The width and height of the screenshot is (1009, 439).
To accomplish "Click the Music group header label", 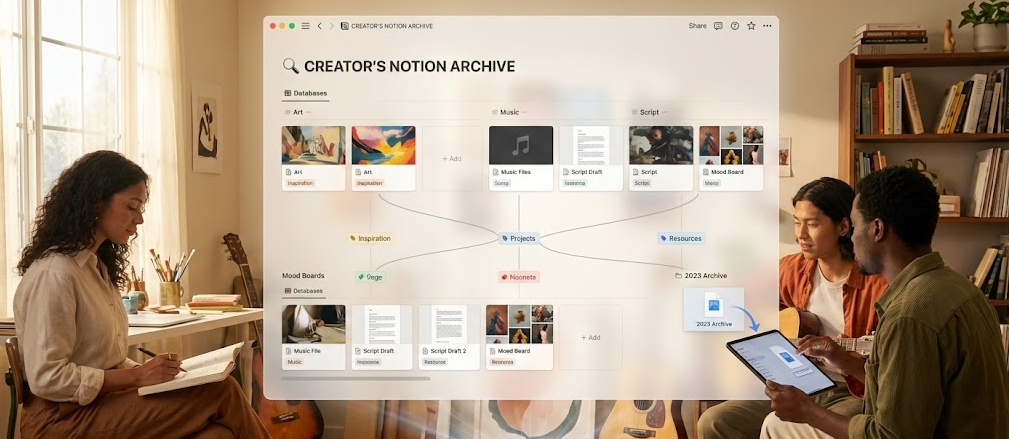I will click(509, 112).
